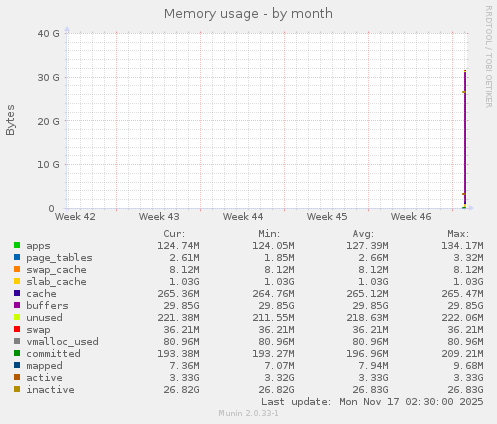Click the purple buffers legend swatch
Image resolution: width=497 pixels, height=424 pixels.
coord(17,305)
